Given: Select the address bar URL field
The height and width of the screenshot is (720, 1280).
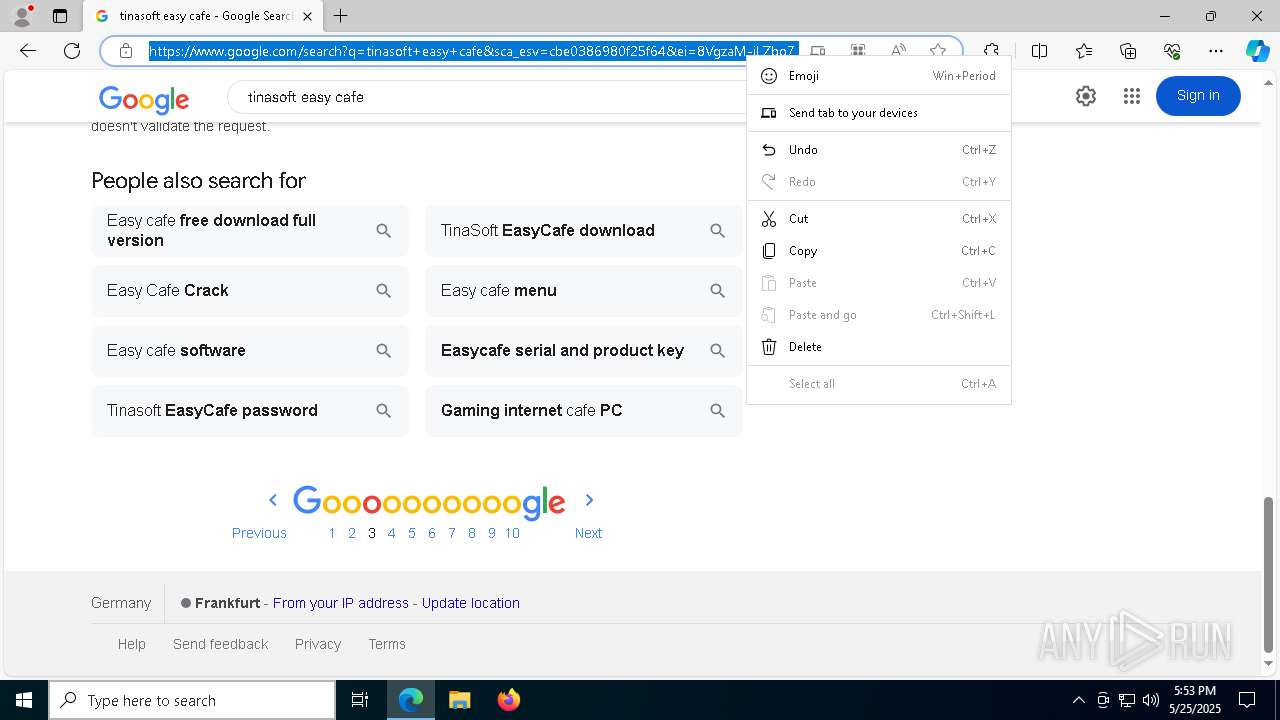Looking at the screenshot, I should pos(473,51).
